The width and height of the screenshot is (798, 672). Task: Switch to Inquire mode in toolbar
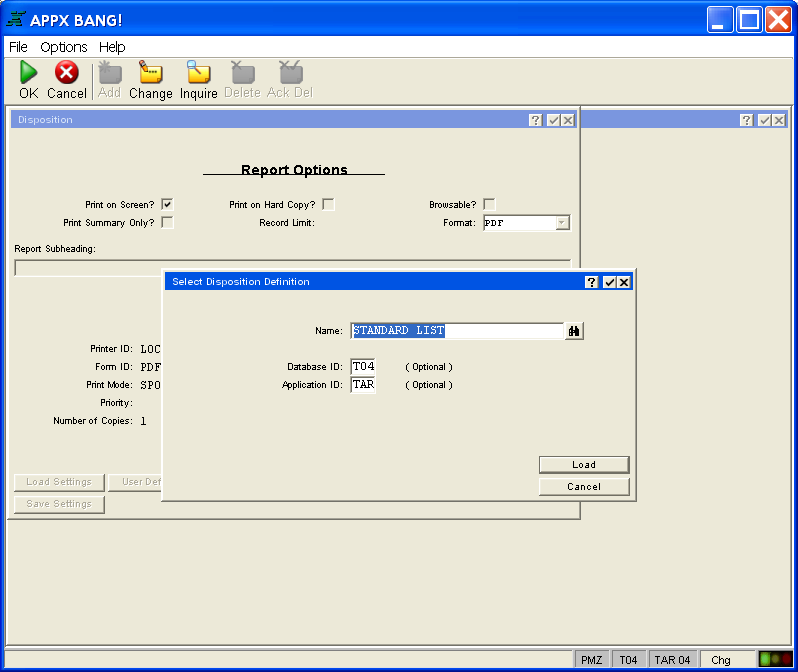(198, 73)
